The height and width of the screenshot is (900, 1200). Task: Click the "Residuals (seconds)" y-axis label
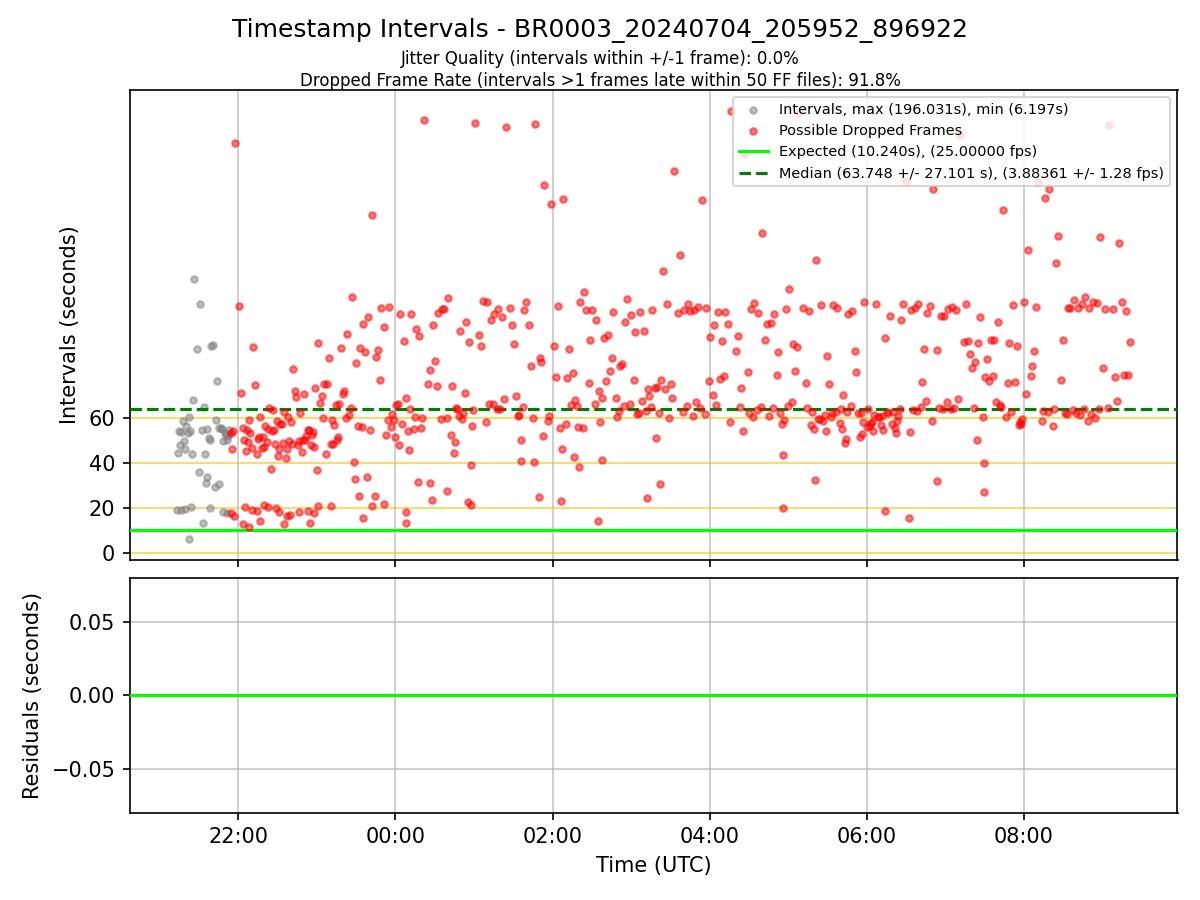point(31,696)
